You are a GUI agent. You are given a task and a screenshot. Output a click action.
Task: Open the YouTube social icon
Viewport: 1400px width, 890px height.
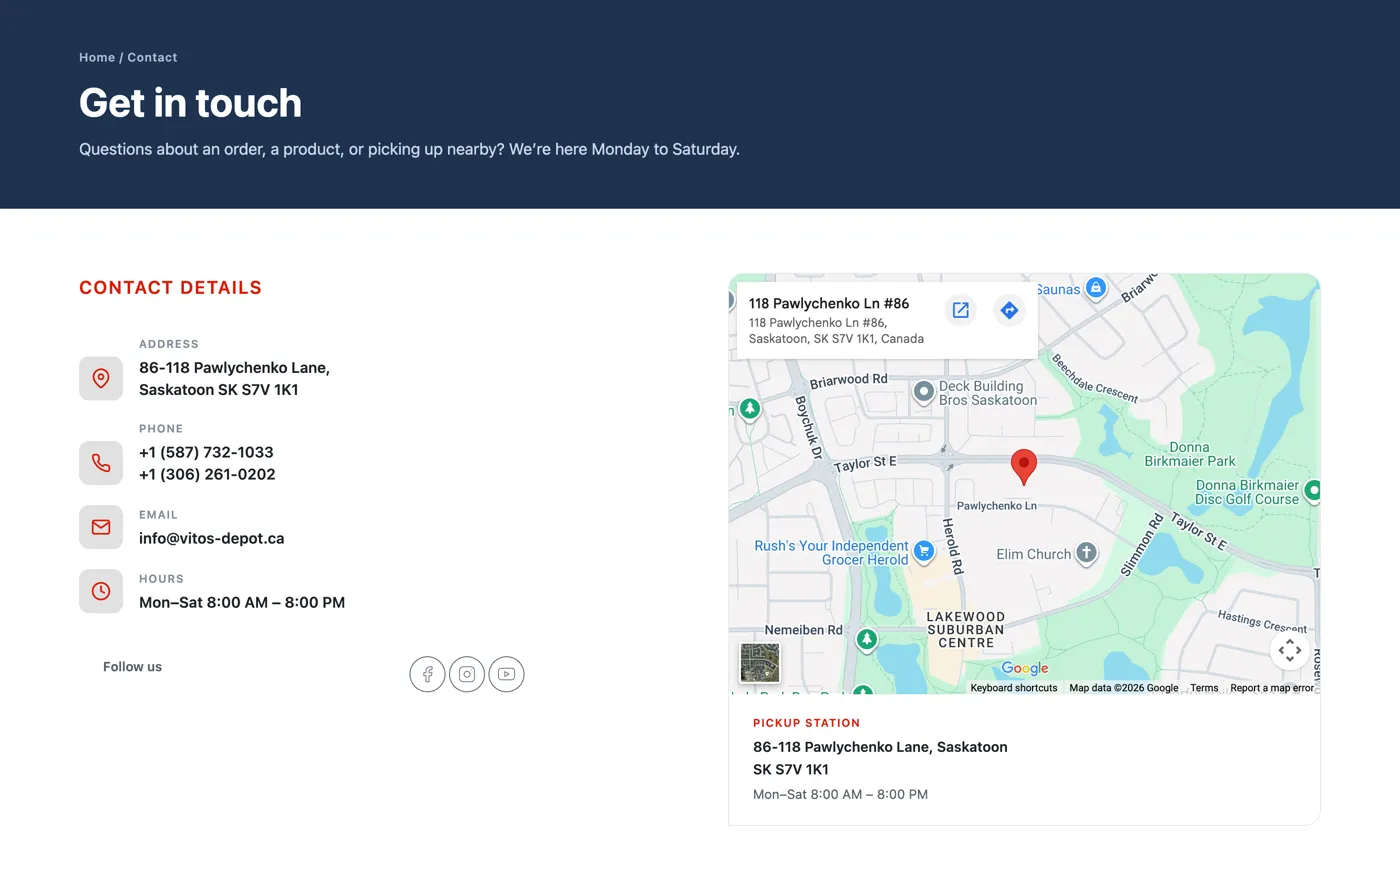pyautogui.click(x=506, y=674)
